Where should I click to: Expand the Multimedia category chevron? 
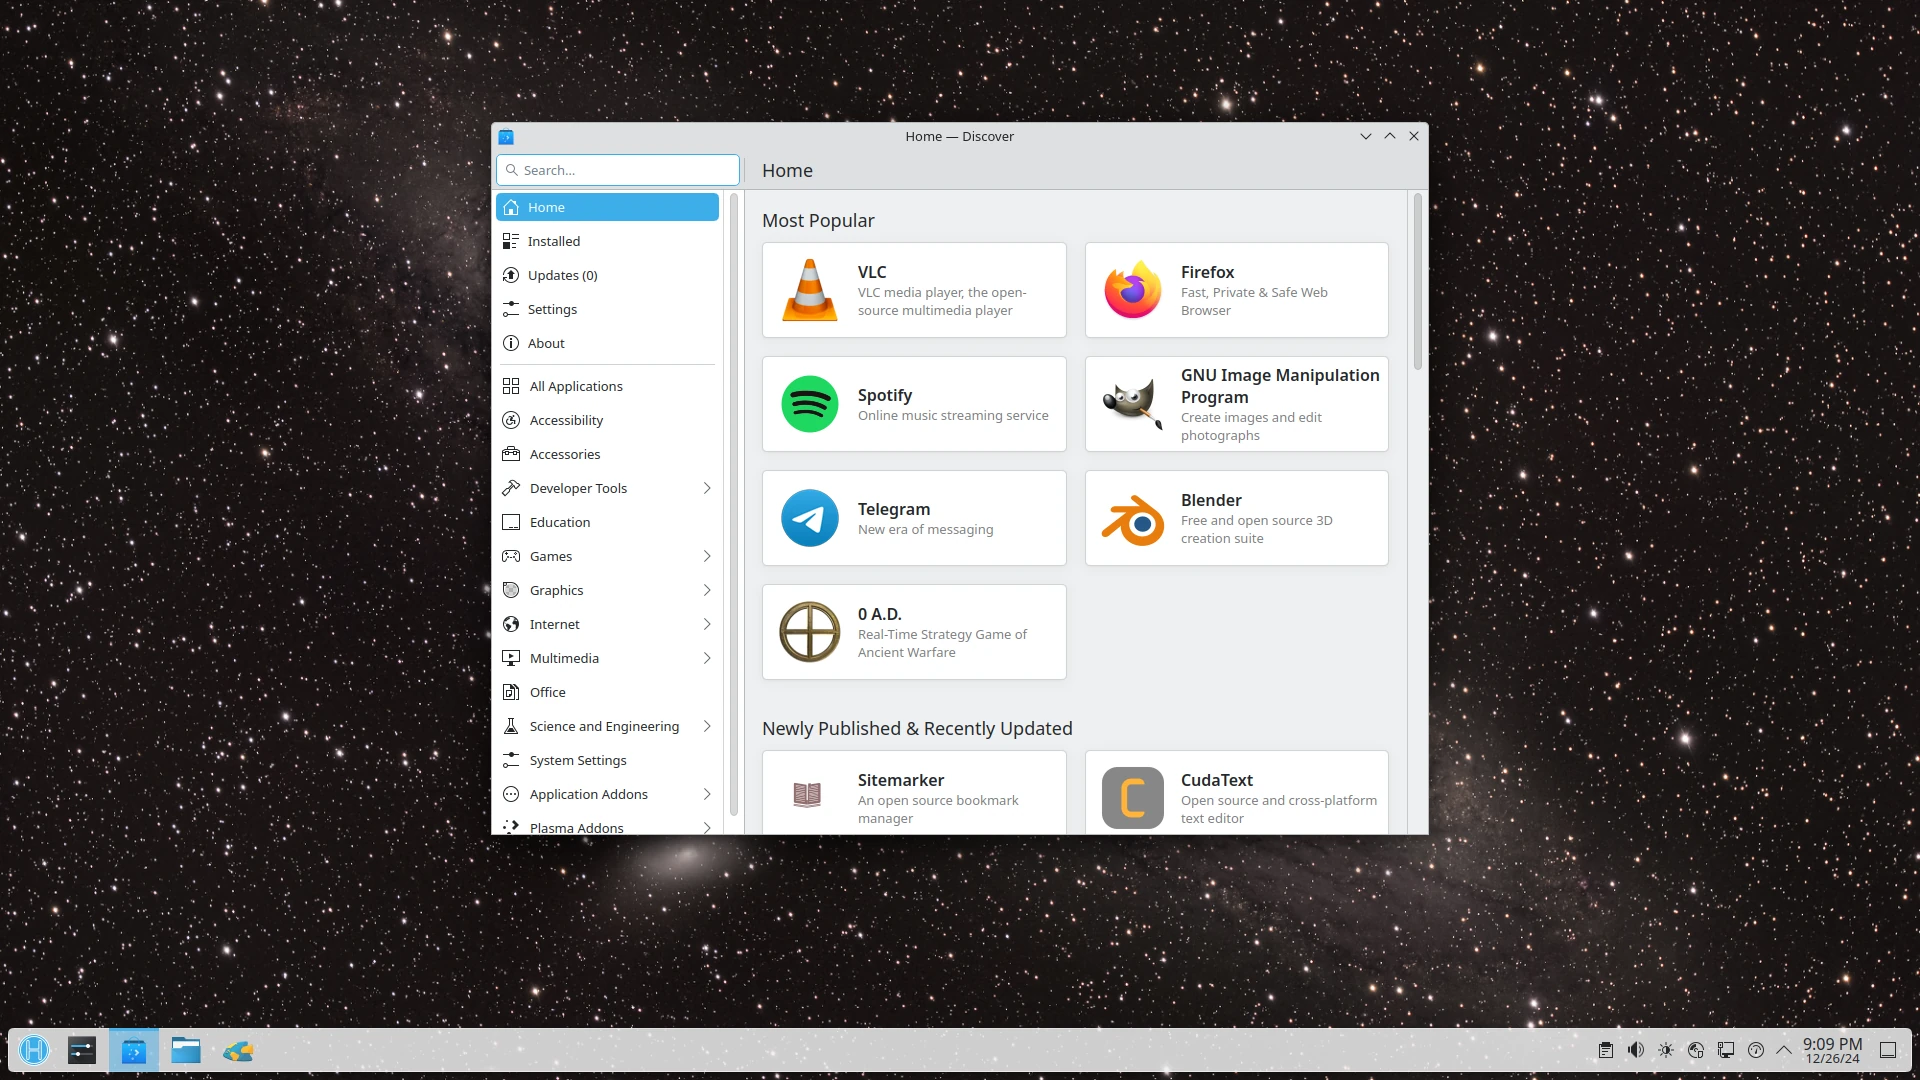pyautogui.click(x=707, y=658)
